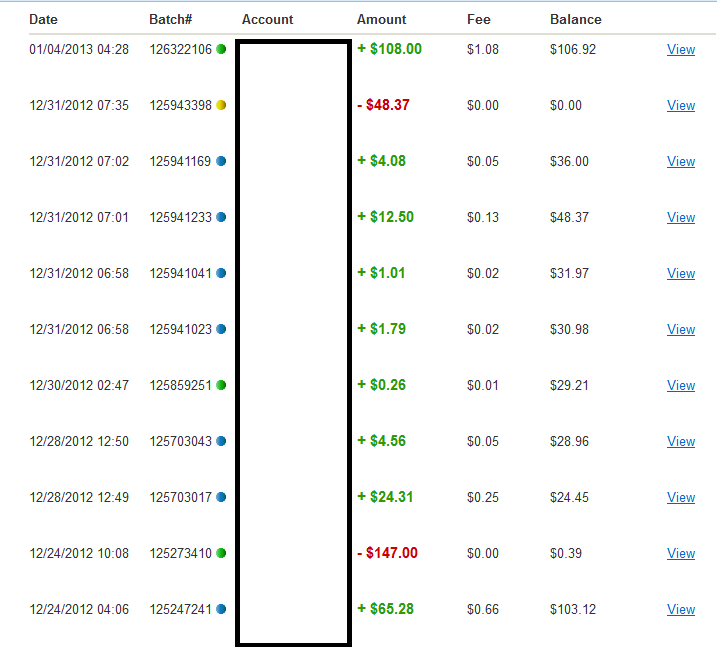Select batch number 125941041

click(180, 273)
